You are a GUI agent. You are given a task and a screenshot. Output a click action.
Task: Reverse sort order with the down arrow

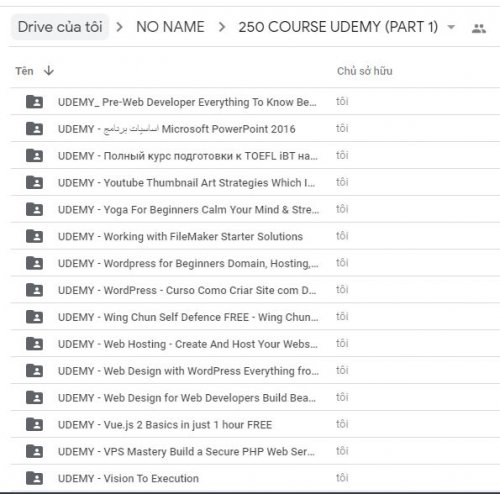click(49, 71)
